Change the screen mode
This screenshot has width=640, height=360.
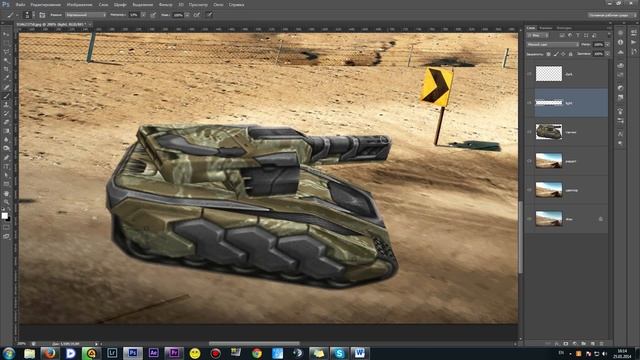coord(6,236)
